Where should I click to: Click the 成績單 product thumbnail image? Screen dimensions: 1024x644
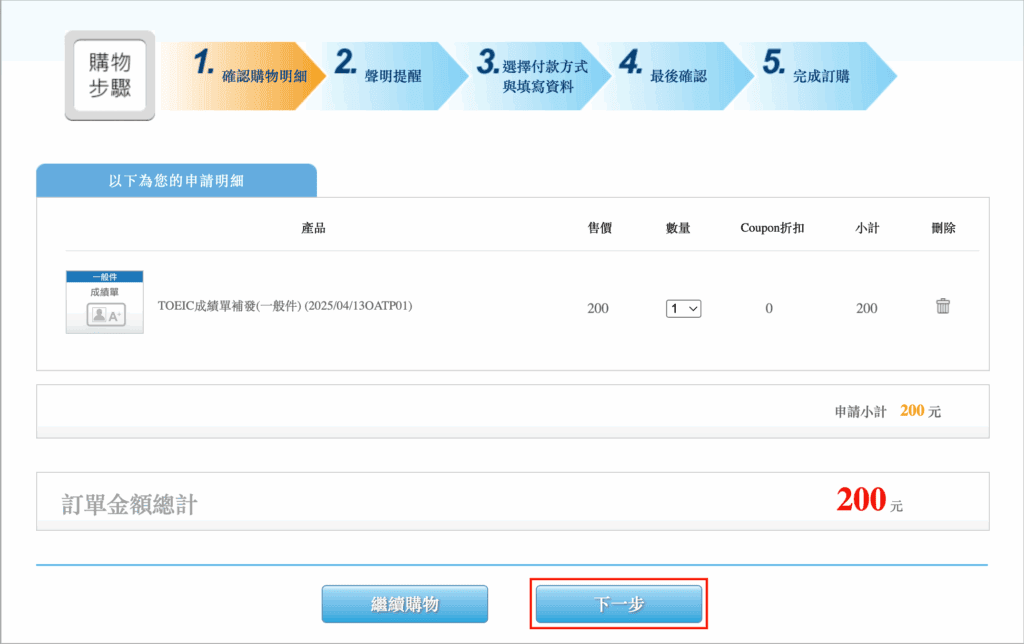click(104, 301)
